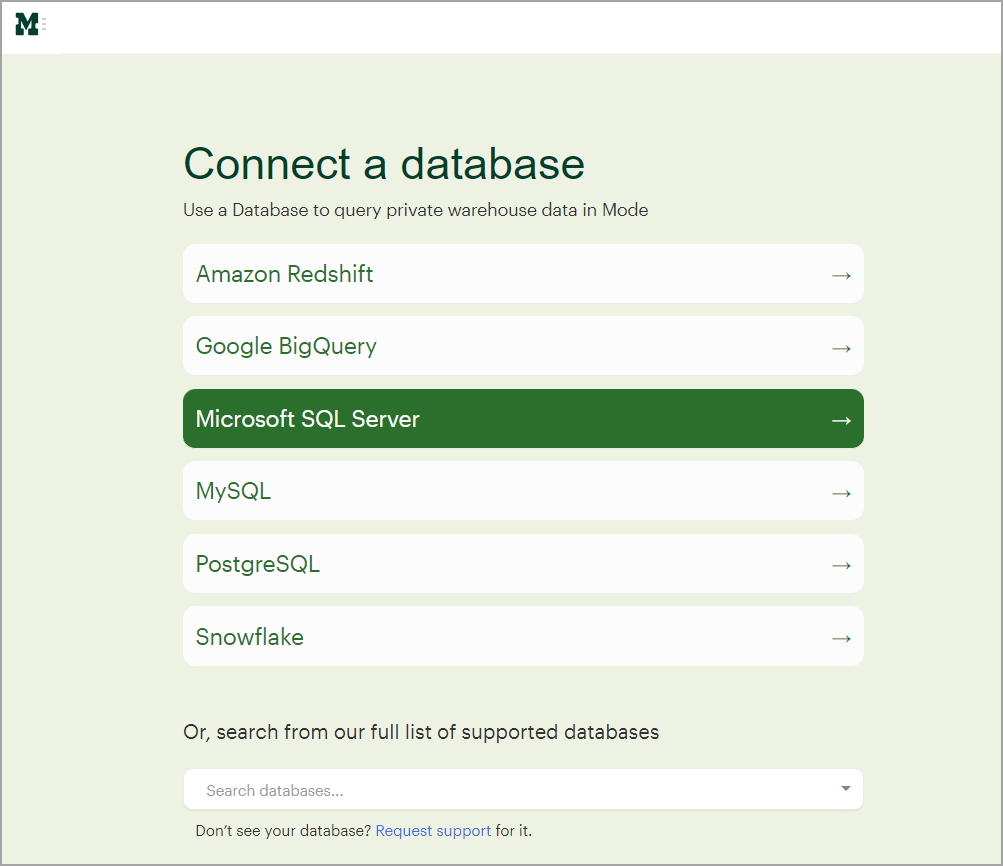Click the arrow next to PostgreSQL
Image resolution: width=1003 pixels, height=866 pixels.
(841, 563)
